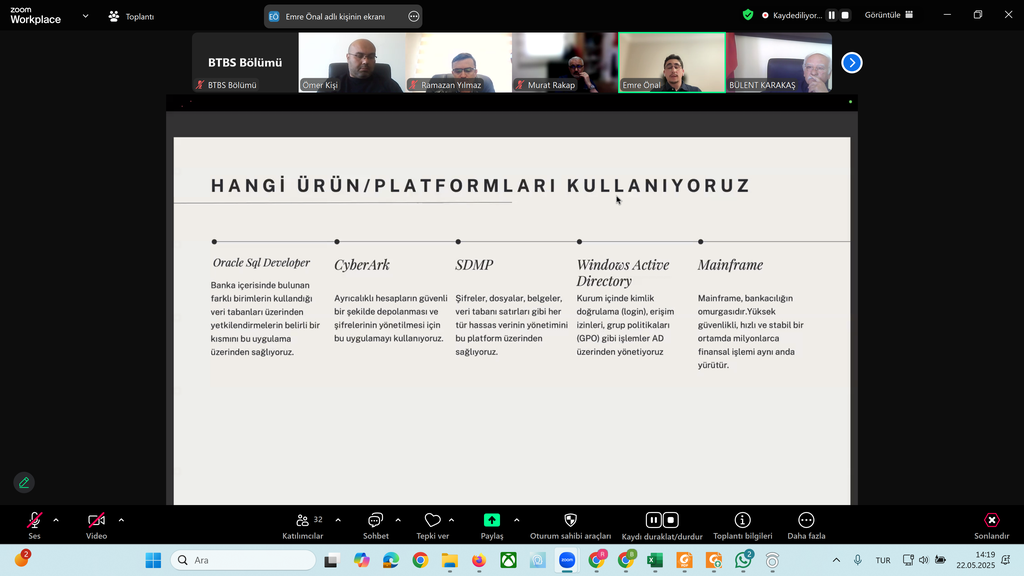Viewport: 1024px width, 576px height.
Task: Open the Windows Start menu
Action: coord(153,560)
